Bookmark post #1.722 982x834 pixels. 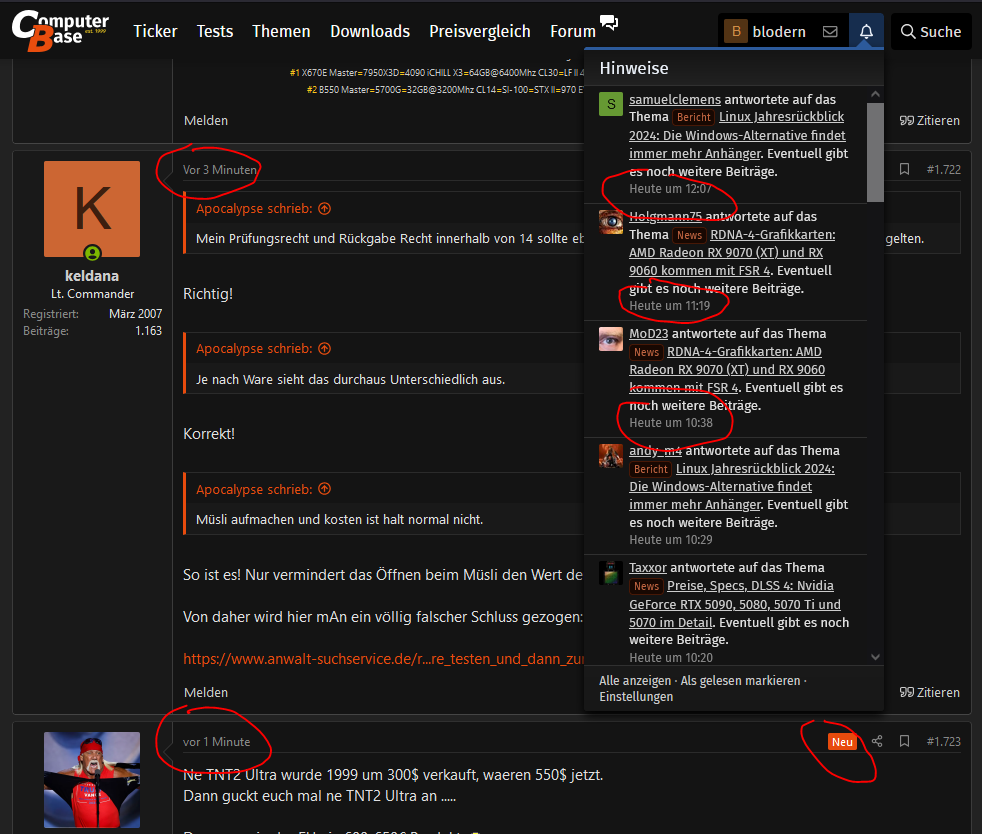pos(904,169)
